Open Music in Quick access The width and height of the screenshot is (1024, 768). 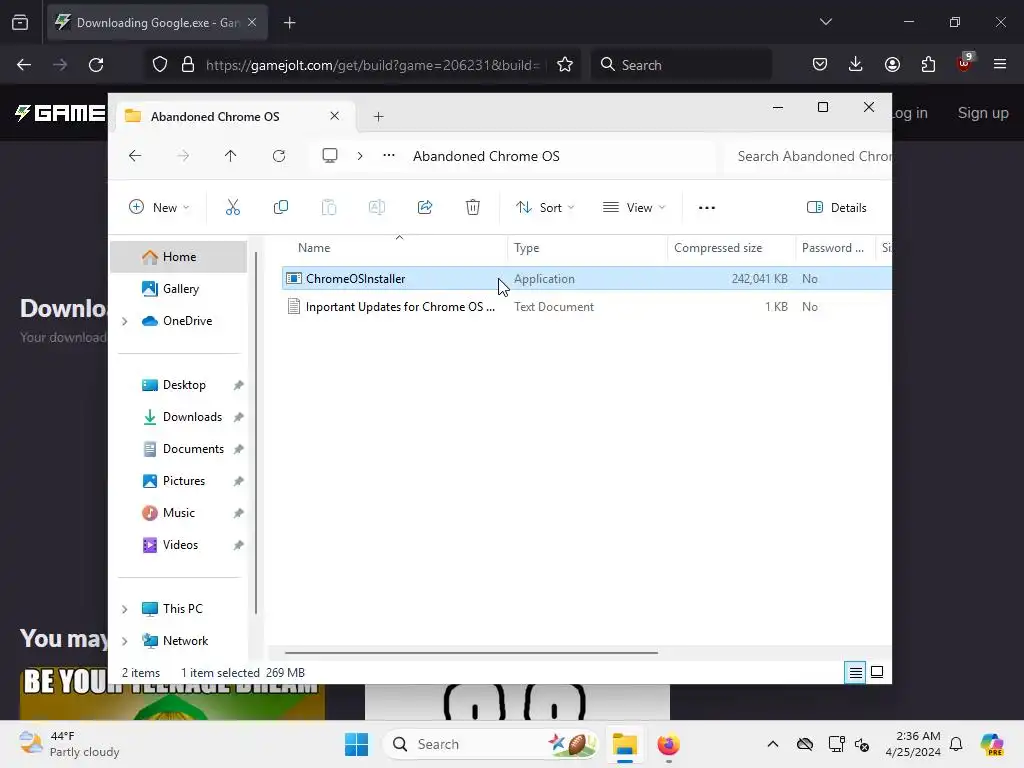click(x=179, y=513)
